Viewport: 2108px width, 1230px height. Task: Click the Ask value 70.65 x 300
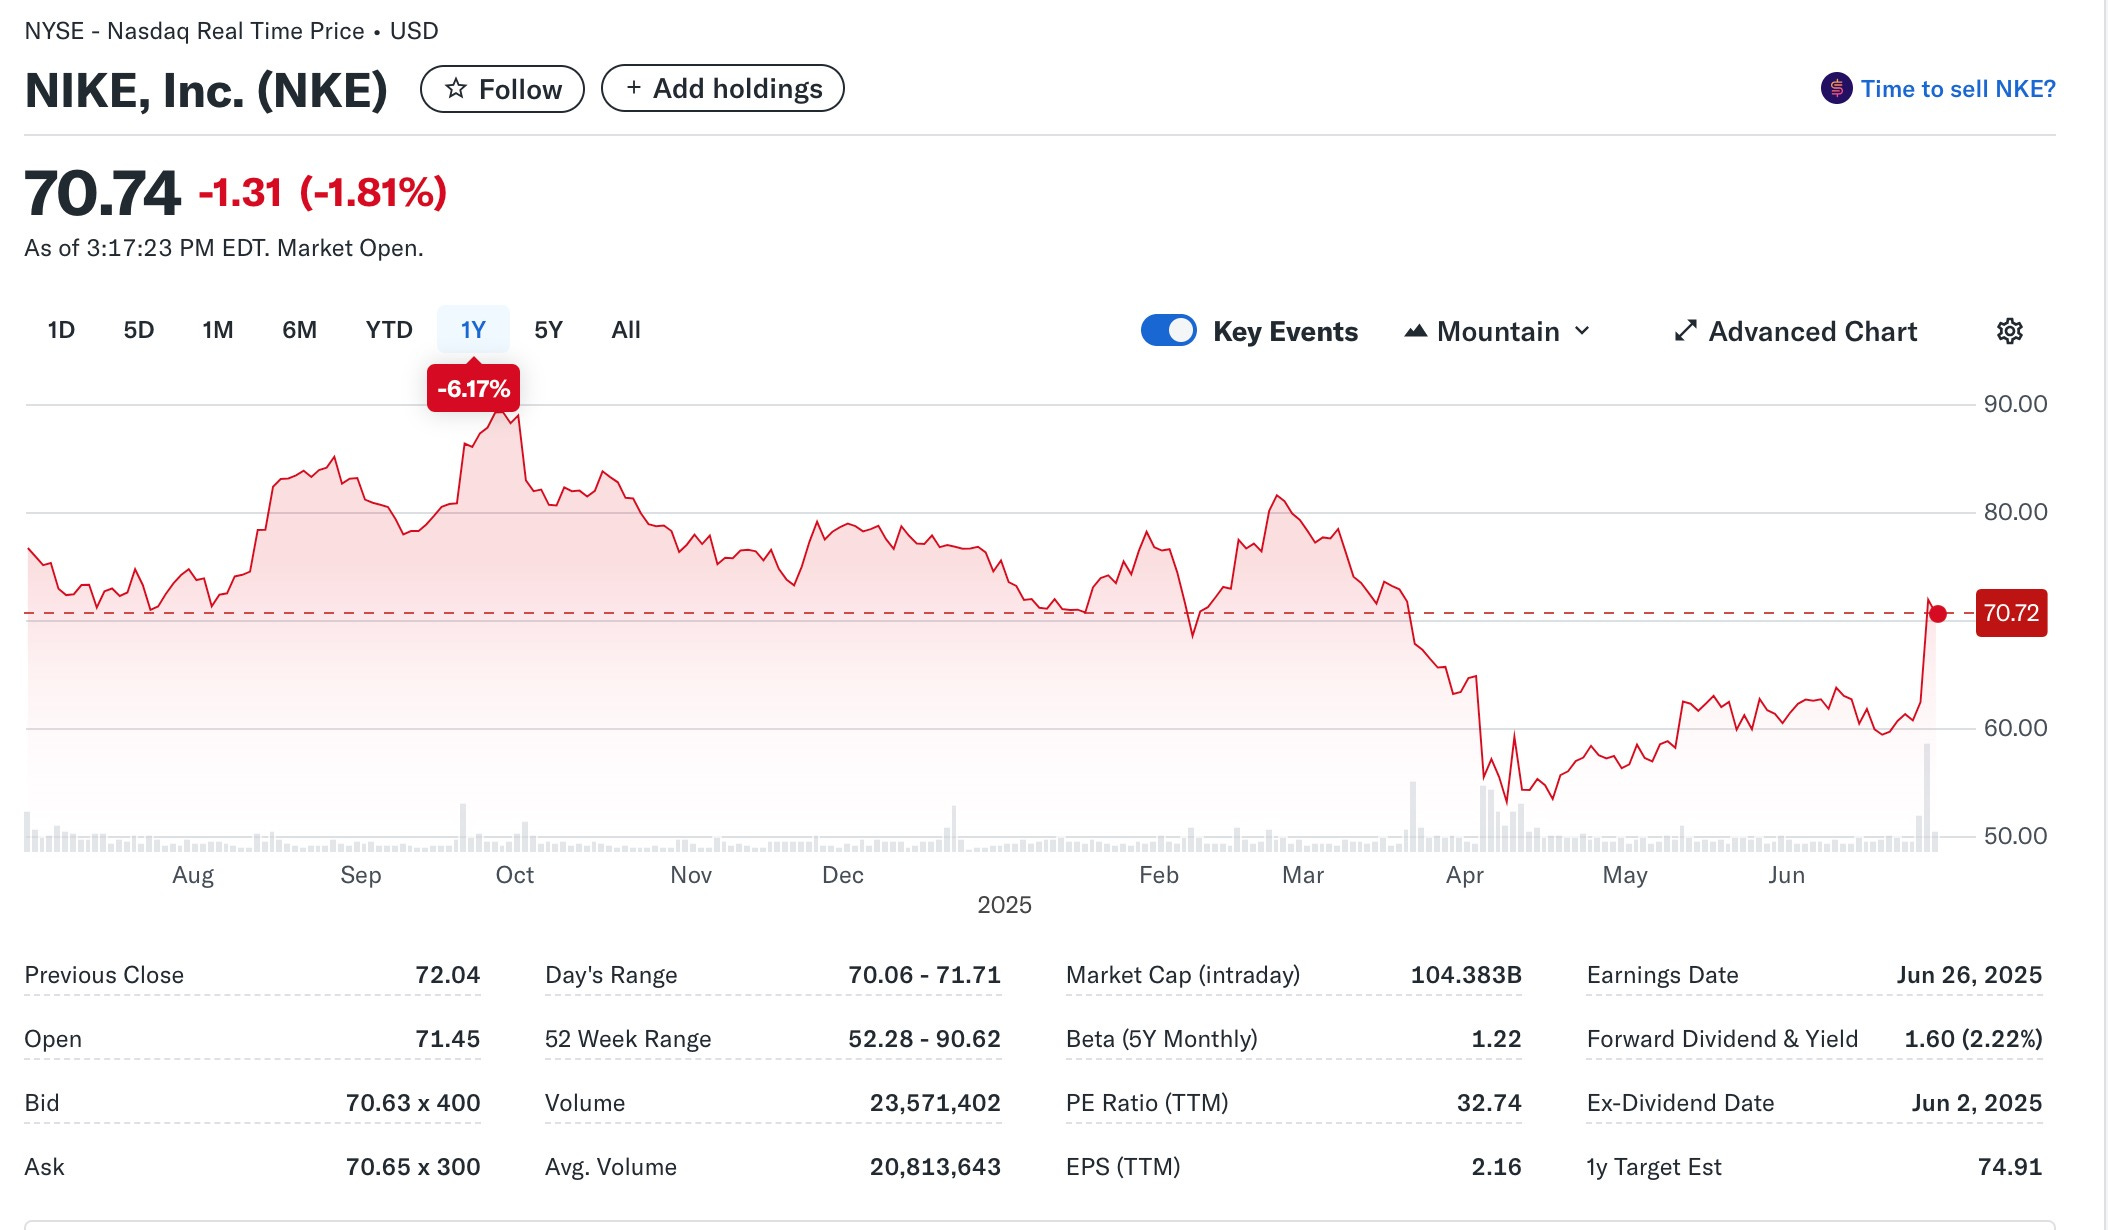coord(413,1167)
